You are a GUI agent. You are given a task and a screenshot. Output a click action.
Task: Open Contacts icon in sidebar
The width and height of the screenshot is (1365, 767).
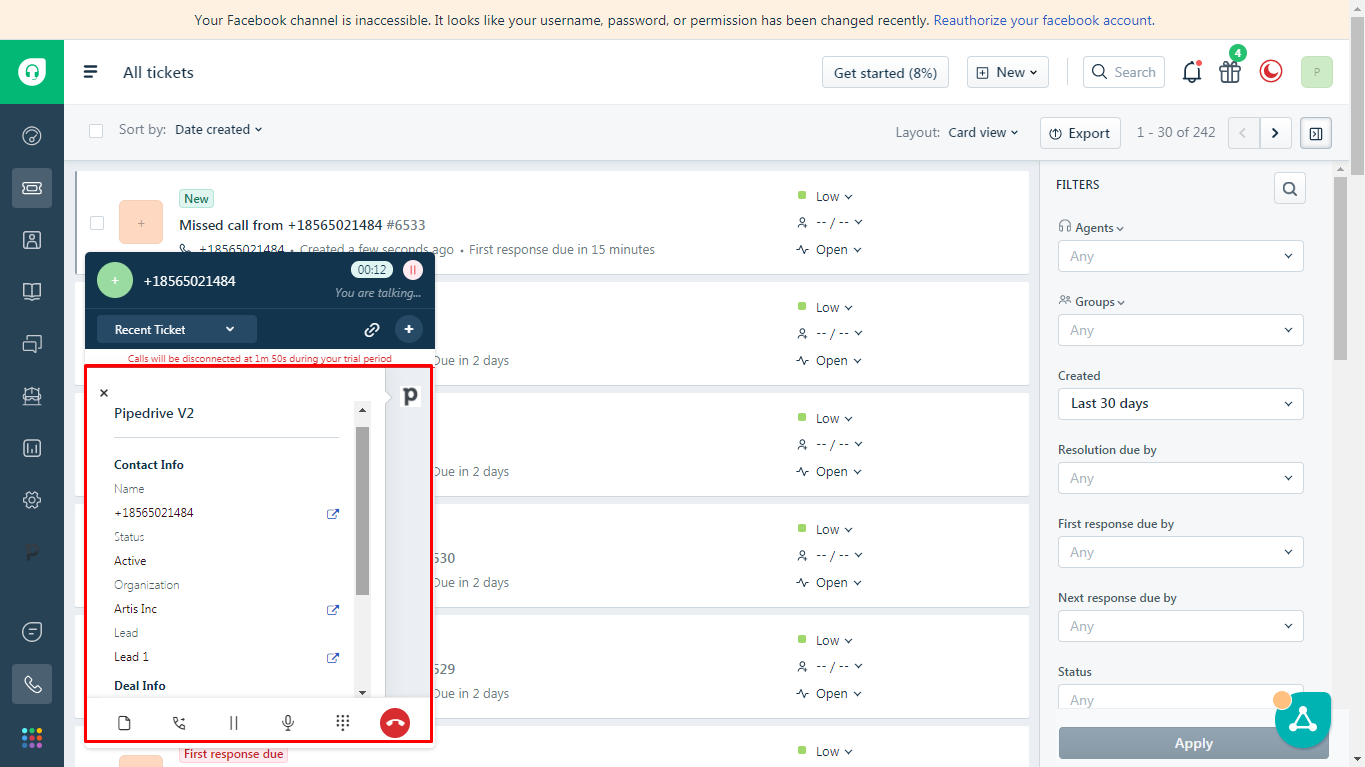tap(32, 240)
